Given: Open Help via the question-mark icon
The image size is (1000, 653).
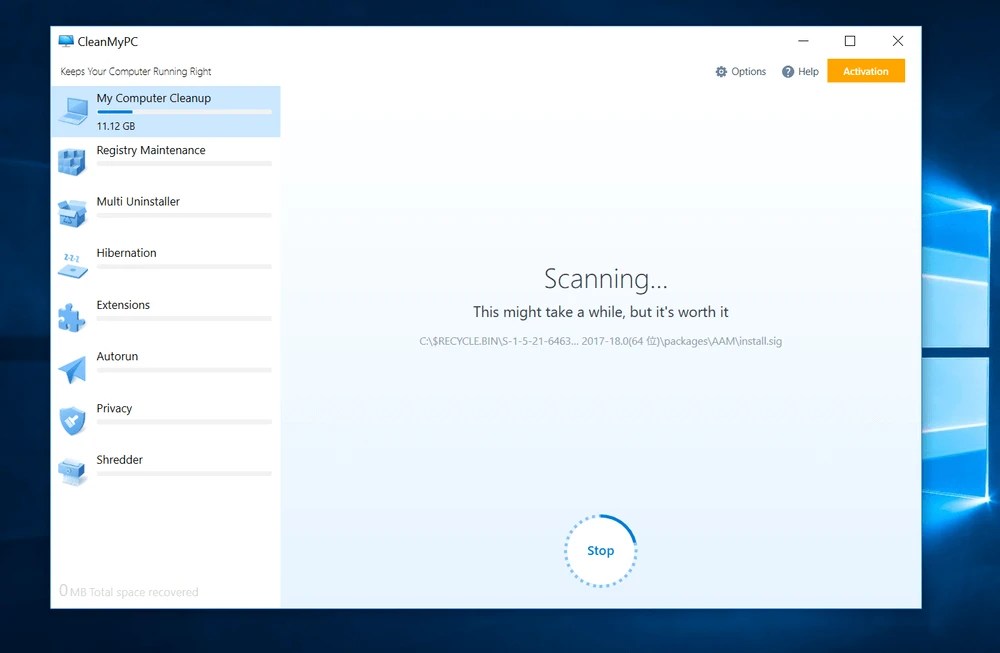Looking at the screenshot, I should pos(787,71).
